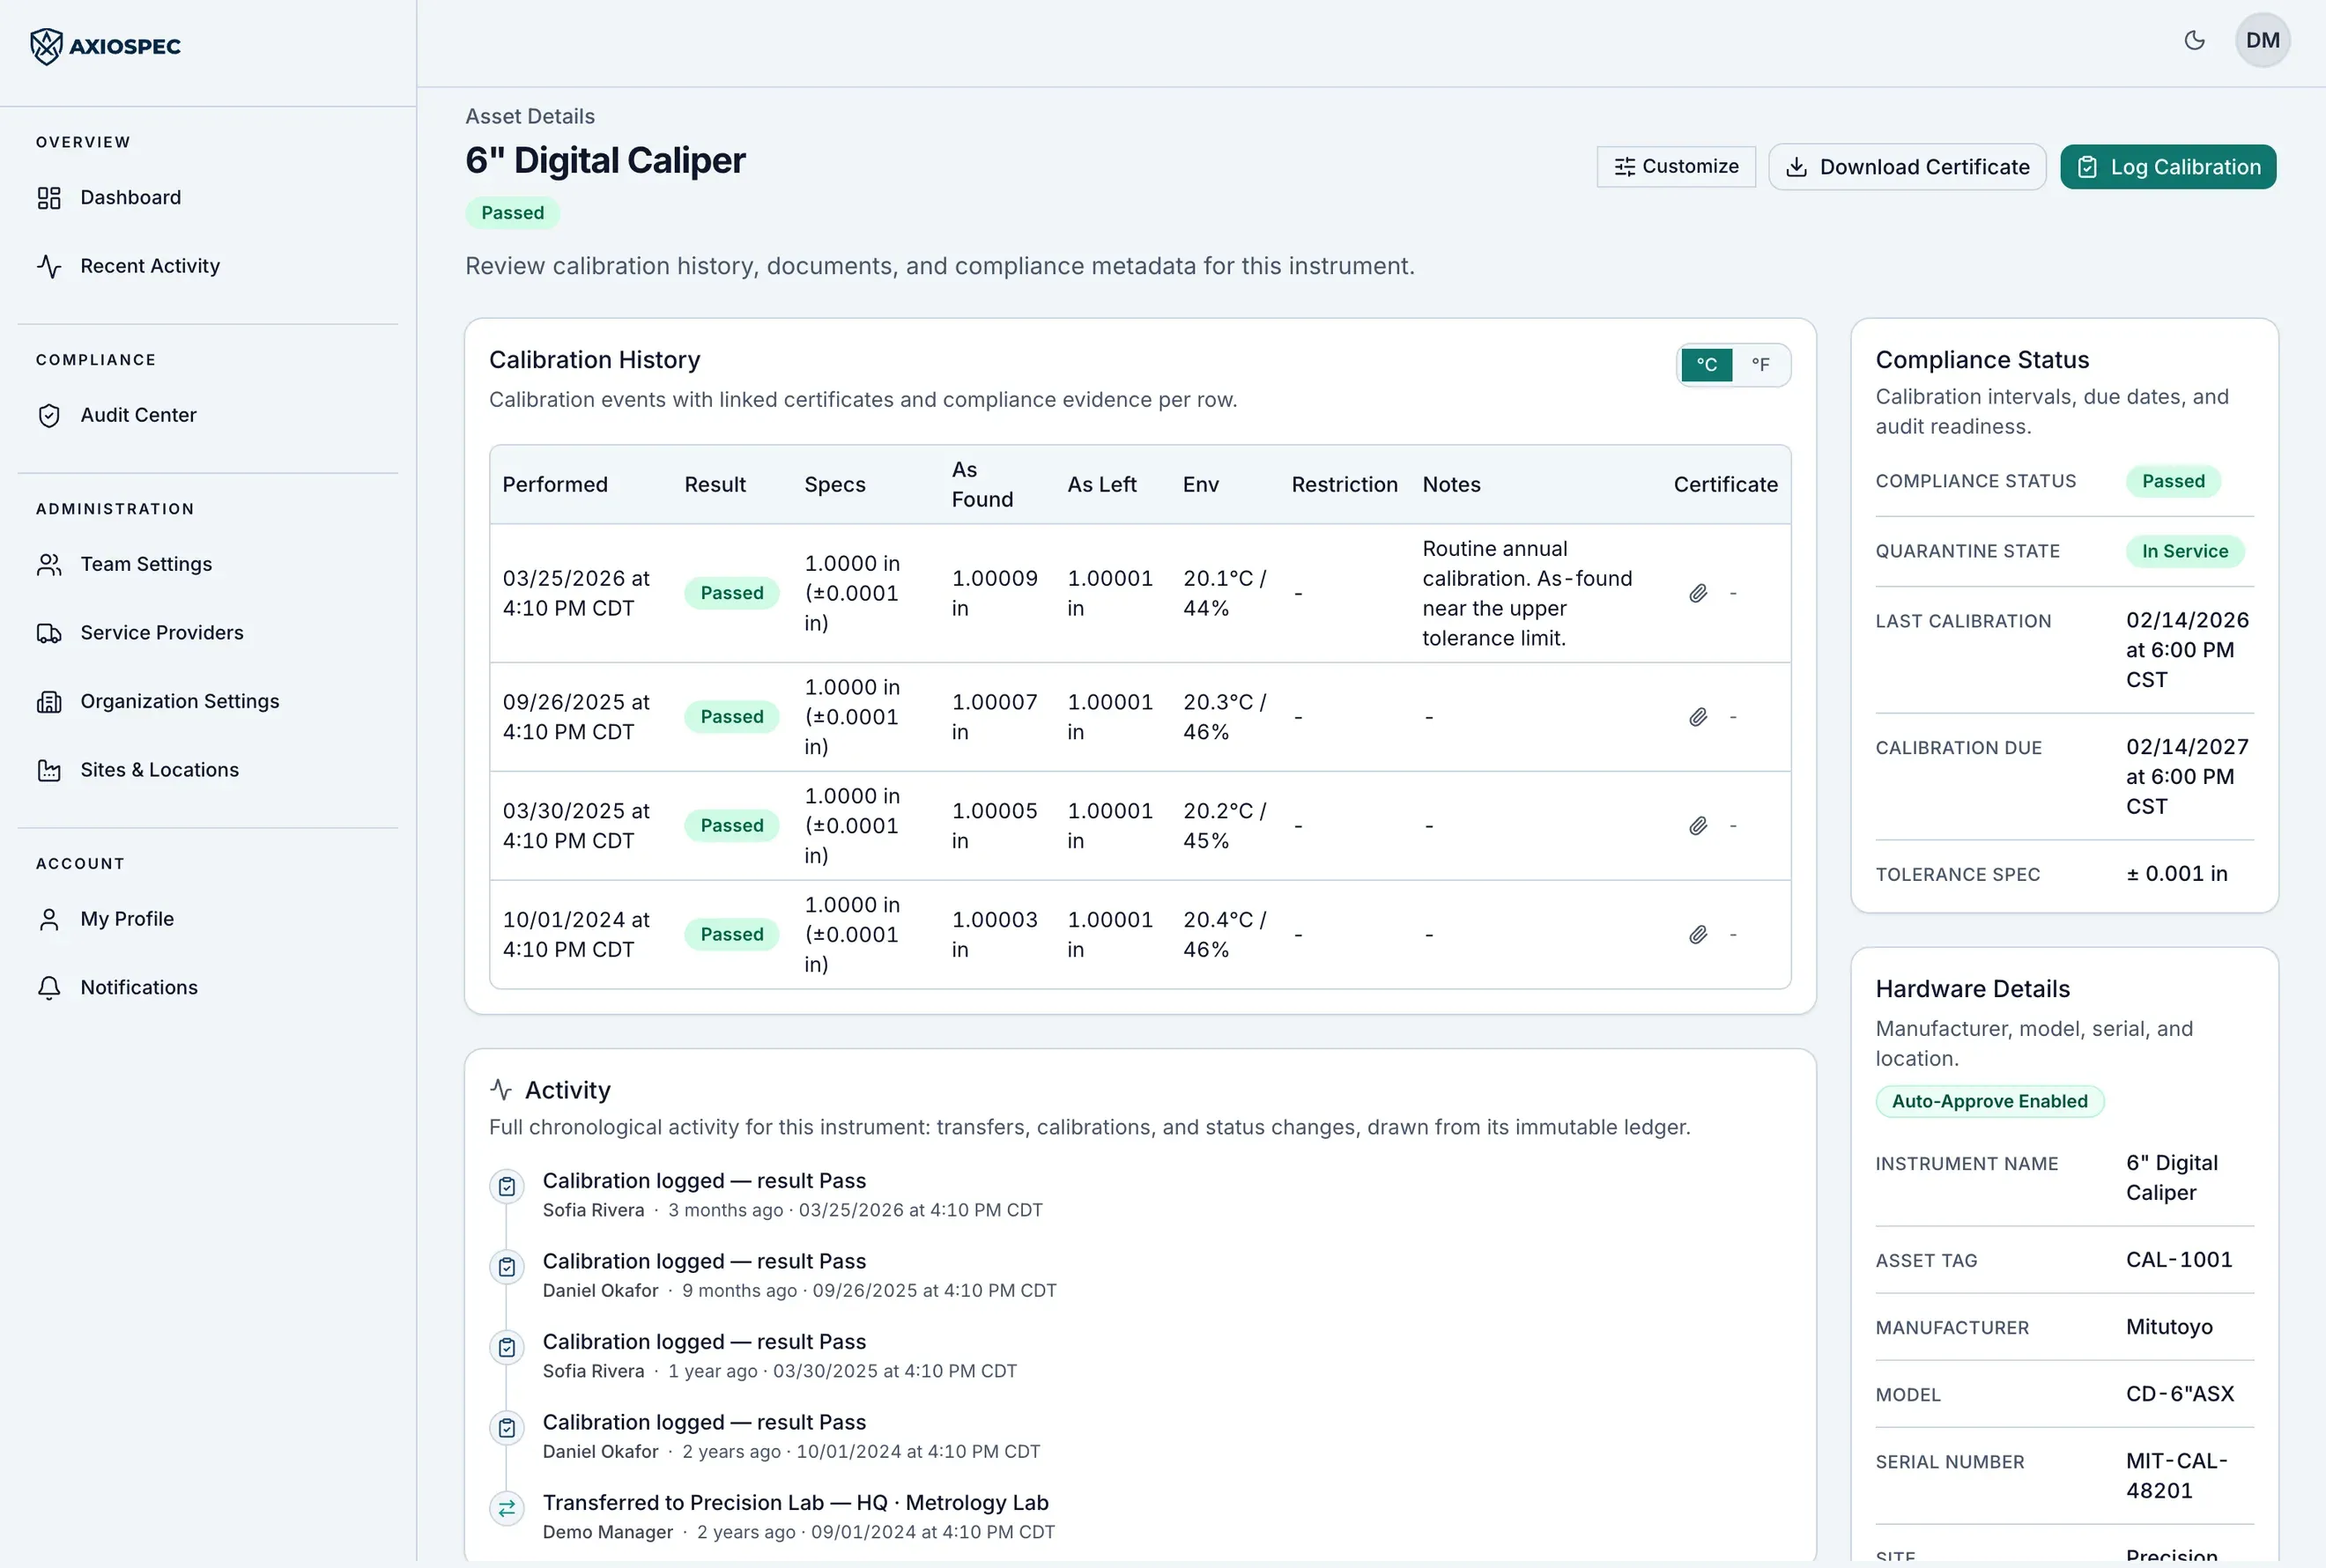This screenshot has width=2326, height=1568.
Task: Open the DM user avatar menu
Action: click(2262, 40)
